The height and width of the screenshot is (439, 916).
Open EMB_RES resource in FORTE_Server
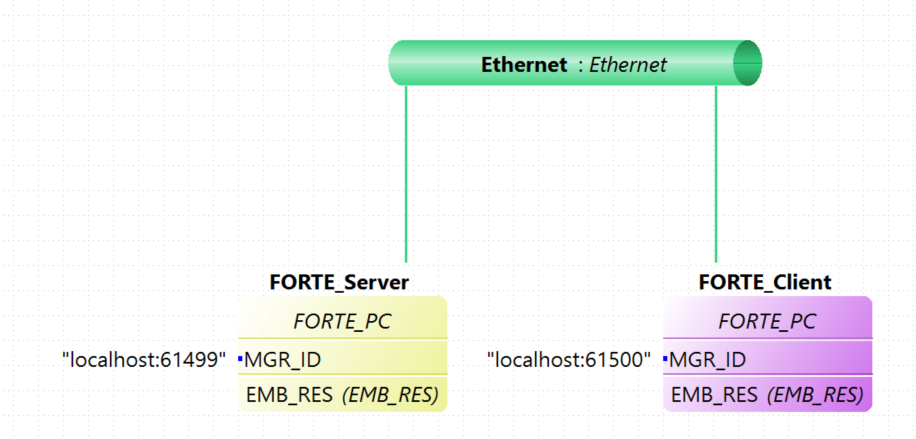(x=342, y=395)
